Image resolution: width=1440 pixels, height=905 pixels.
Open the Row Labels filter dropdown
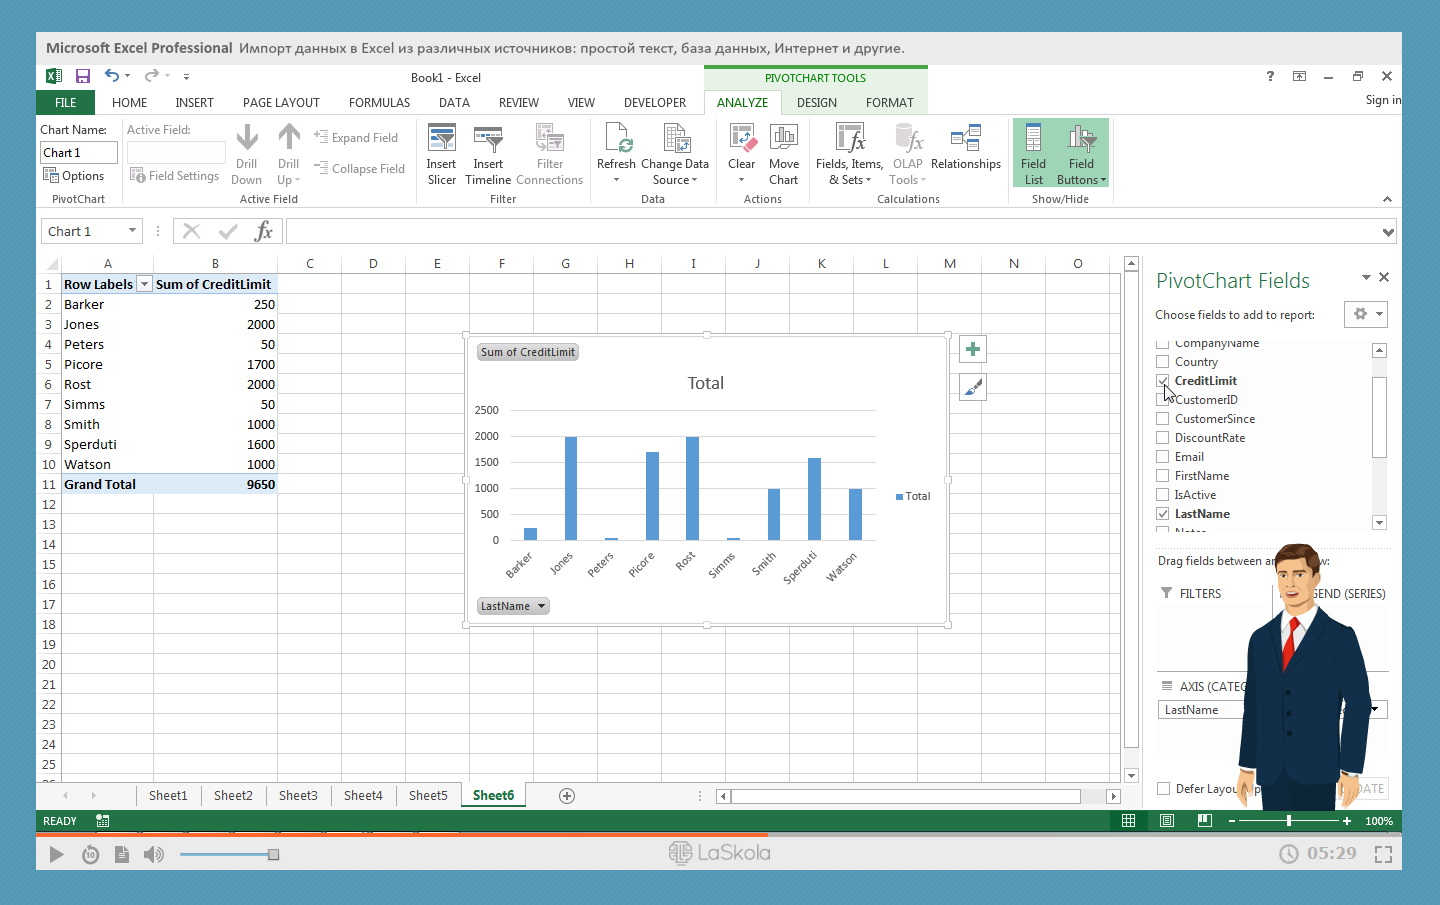144,285
